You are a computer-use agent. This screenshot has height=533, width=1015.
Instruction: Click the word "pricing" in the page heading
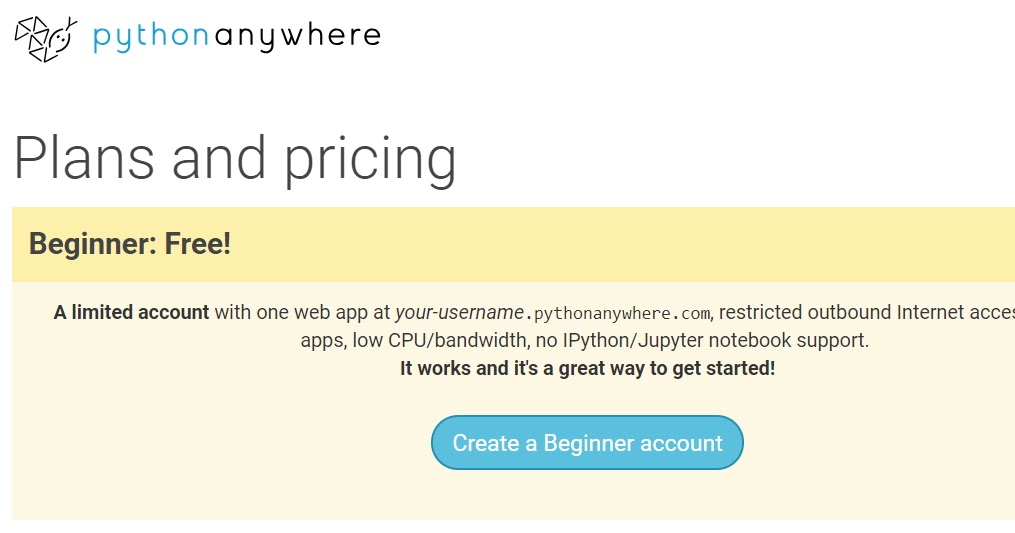pyautogui.click(x=370, y=160)
